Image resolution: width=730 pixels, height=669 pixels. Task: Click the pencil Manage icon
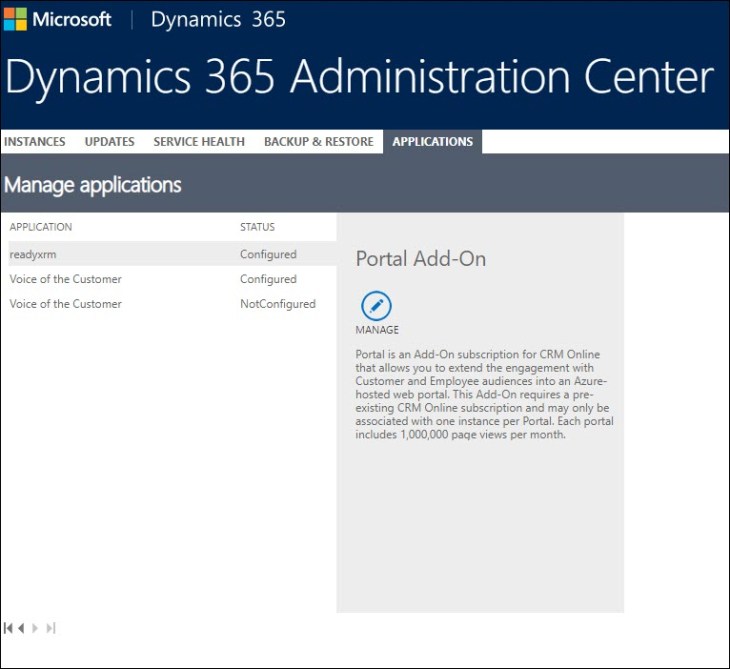(375, 306)
